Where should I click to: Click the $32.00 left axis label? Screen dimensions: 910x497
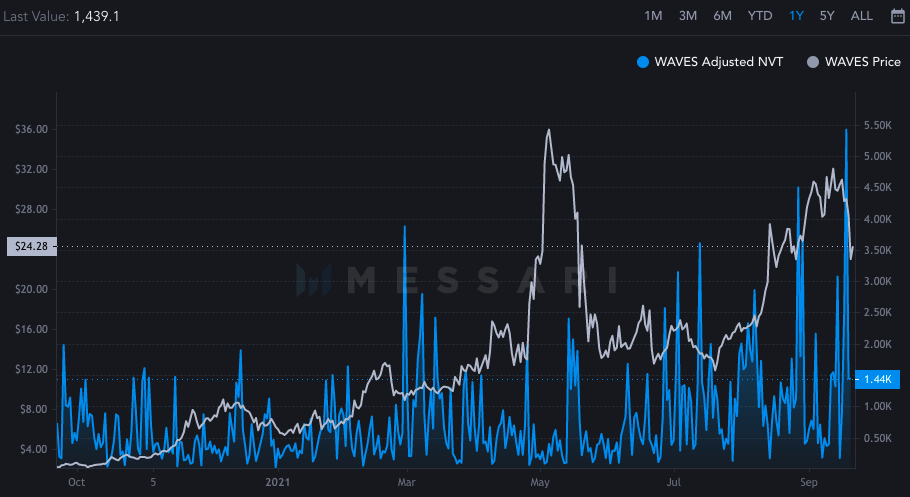click(31, 170)
